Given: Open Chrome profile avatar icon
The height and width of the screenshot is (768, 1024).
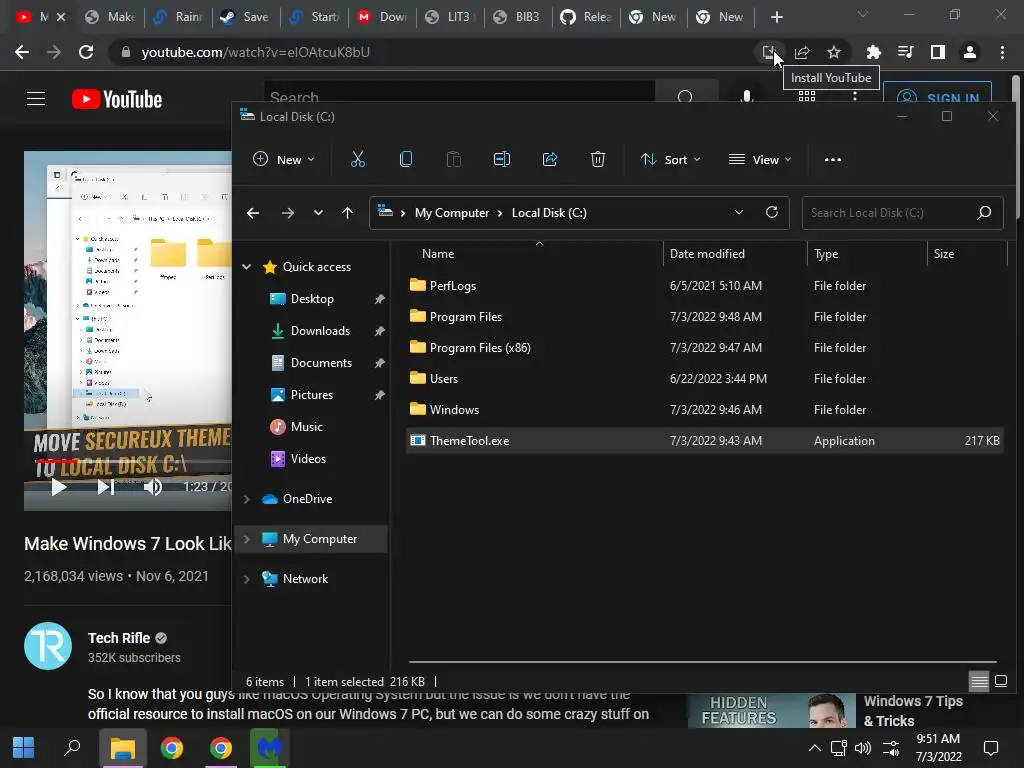Looking at the screenshot, I should coord(970,52).
